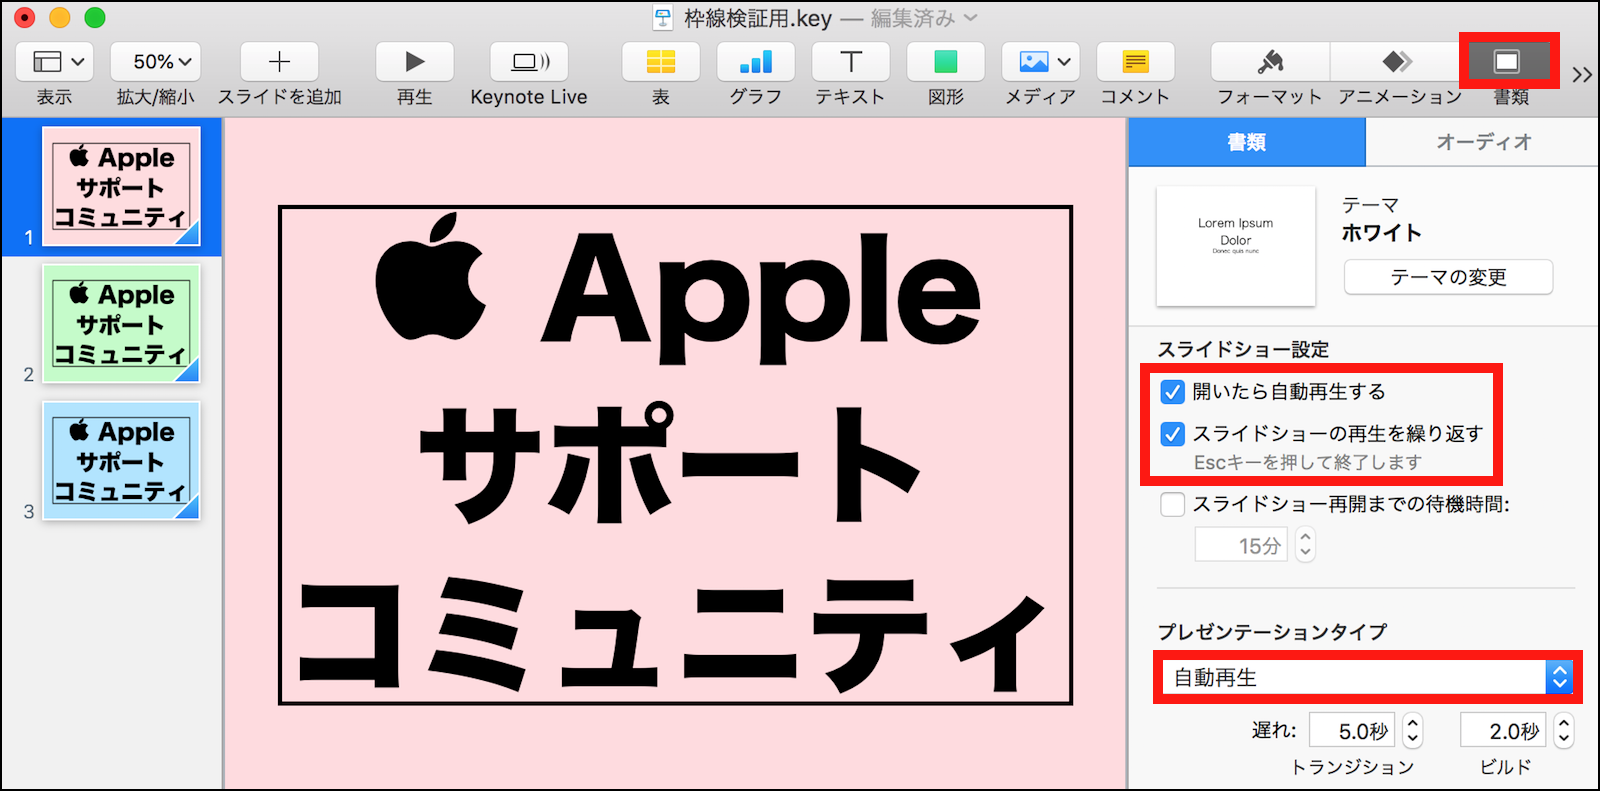
Task: Toggle スライドショーの再生を繰り返す checkbox
Action: pos(1172,434)
